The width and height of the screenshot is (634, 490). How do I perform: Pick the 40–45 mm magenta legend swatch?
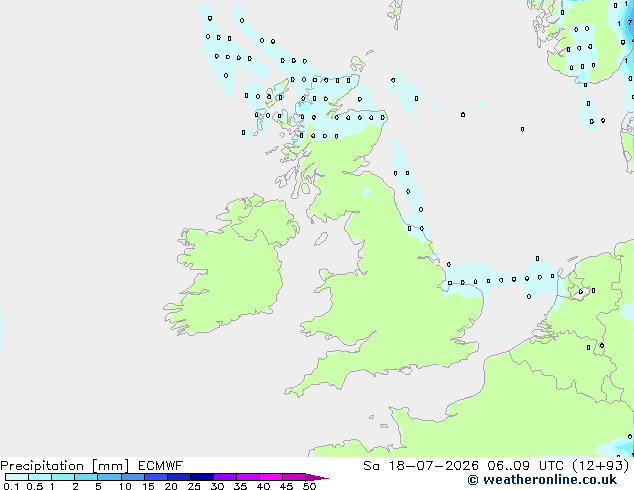click(271, 477)
